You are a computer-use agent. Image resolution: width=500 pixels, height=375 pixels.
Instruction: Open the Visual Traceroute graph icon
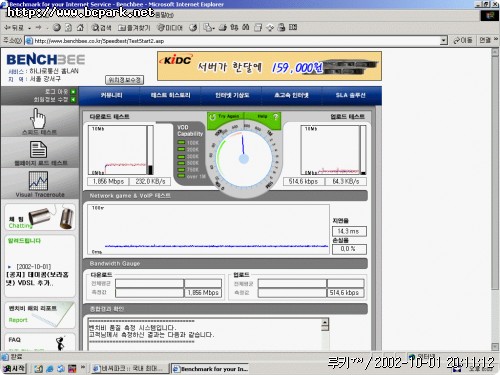coord(38,180)
